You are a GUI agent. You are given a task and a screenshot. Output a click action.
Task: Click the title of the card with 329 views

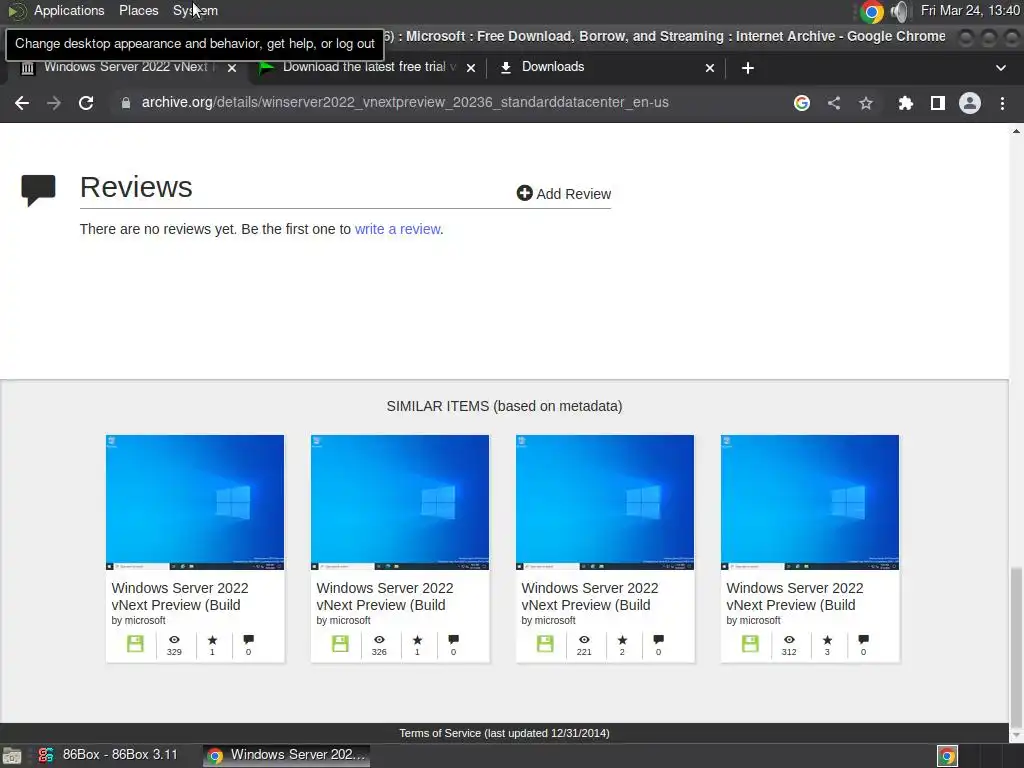pos(180,596)
